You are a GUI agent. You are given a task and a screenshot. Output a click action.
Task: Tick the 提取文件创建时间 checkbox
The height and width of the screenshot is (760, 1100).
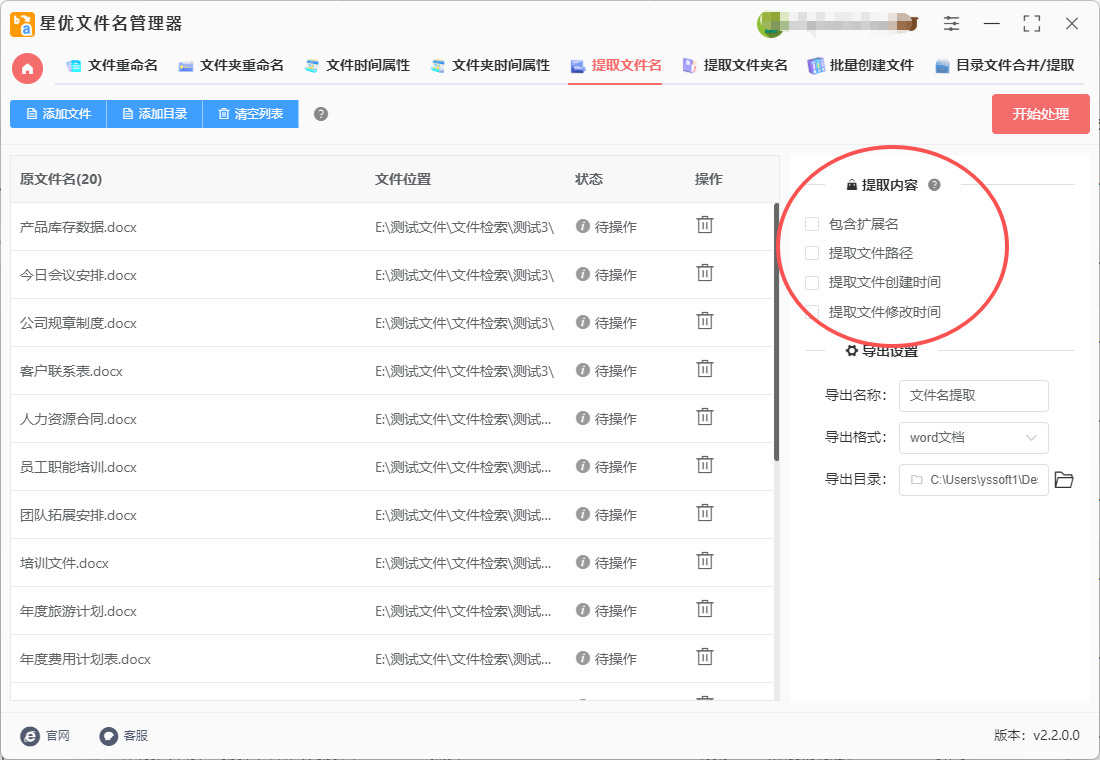click(x=812, y=283)
